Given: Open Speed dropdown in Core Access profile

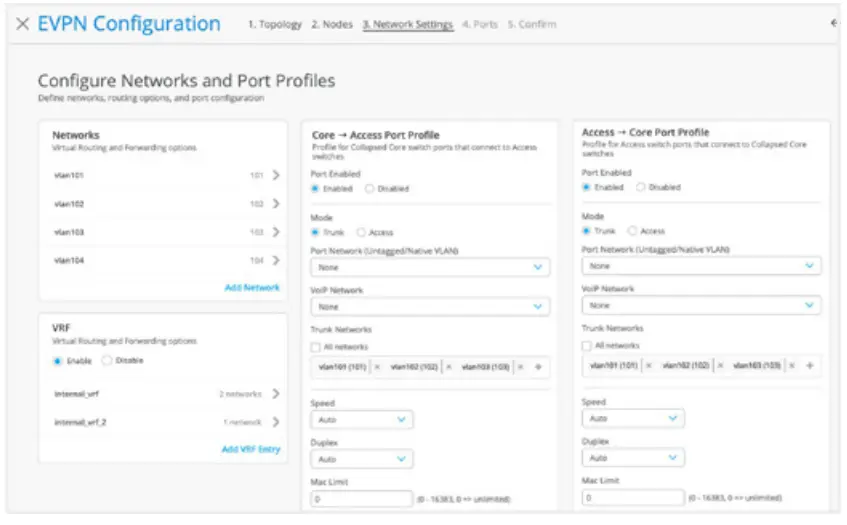Looking at the screenshot, I should pos(362,421).
